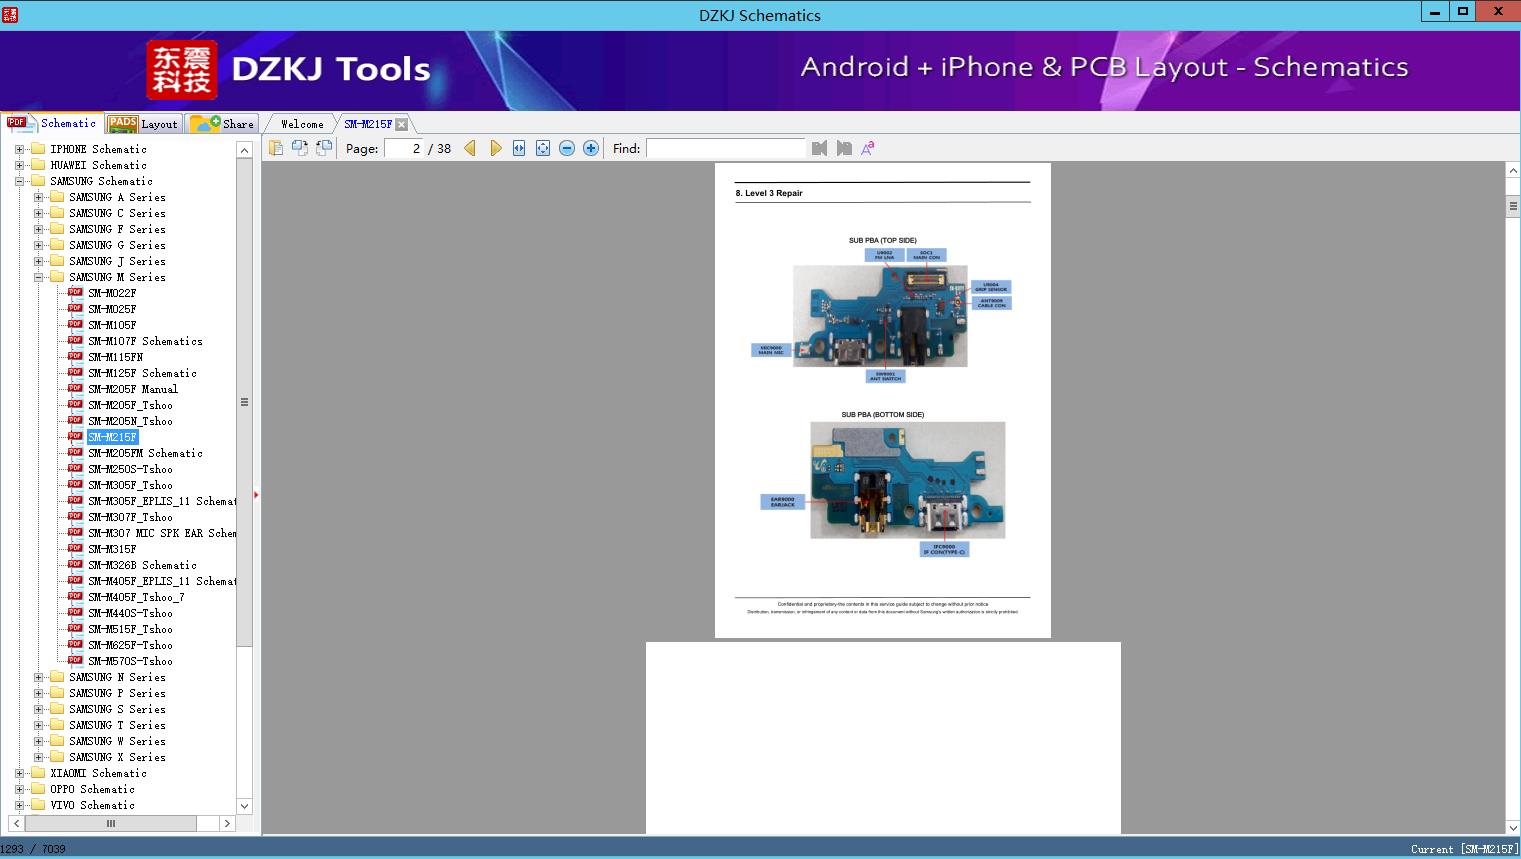The image size is (1521, 859).
Task: Click the rotate left icon, second in the toolbar
Action: point(300,148)
